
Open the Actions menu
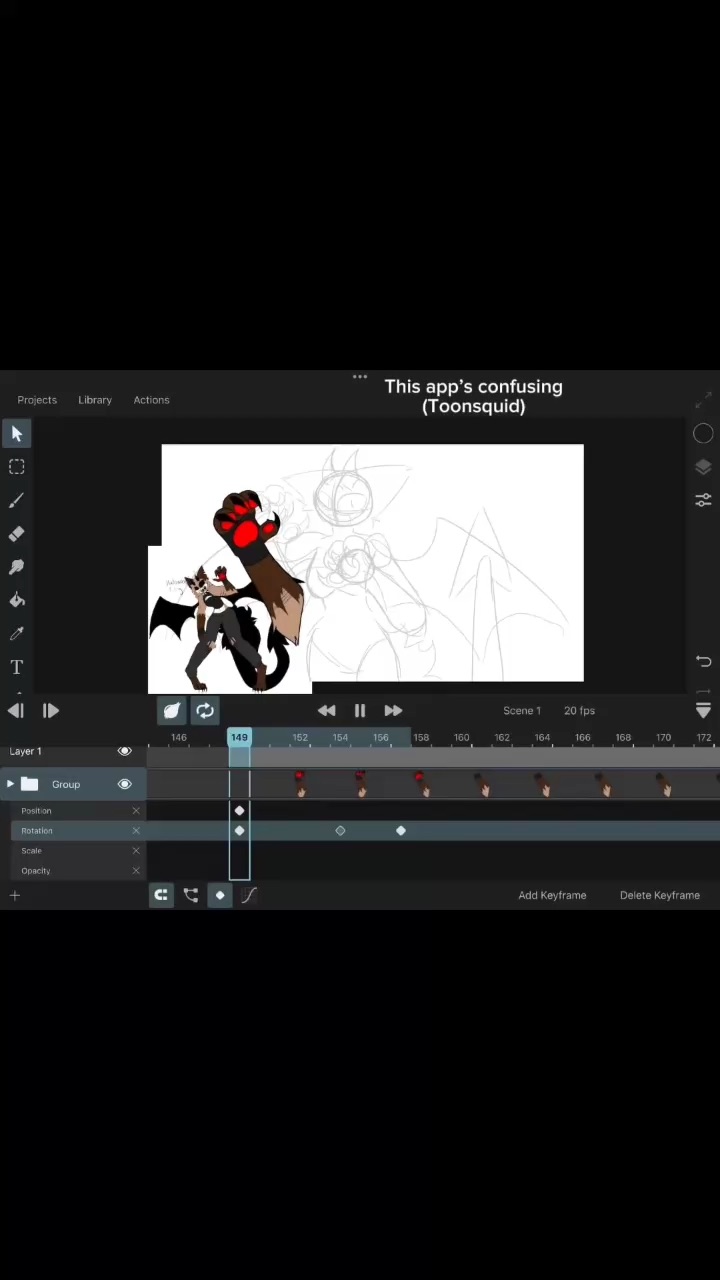(x=151, y=400)
